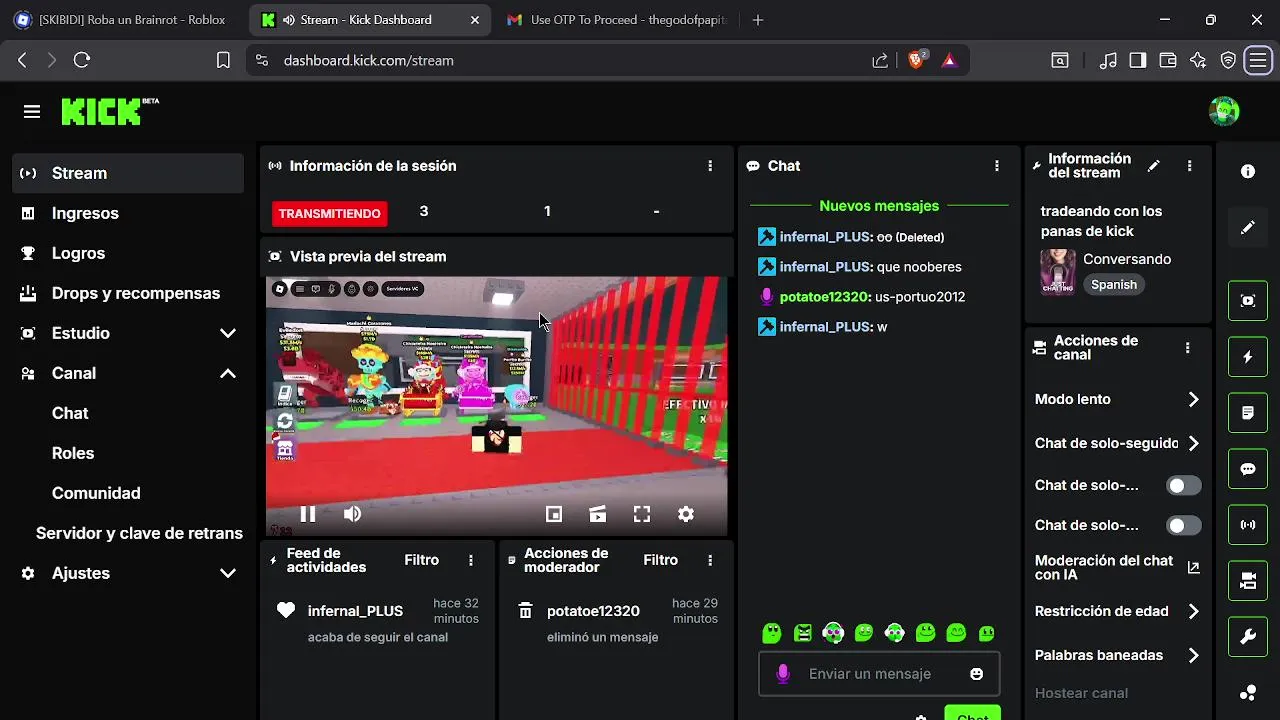Expand the Ajustes sidebar section
The width and height of the screenshot is (1280, 720).
tap(129, 573)
